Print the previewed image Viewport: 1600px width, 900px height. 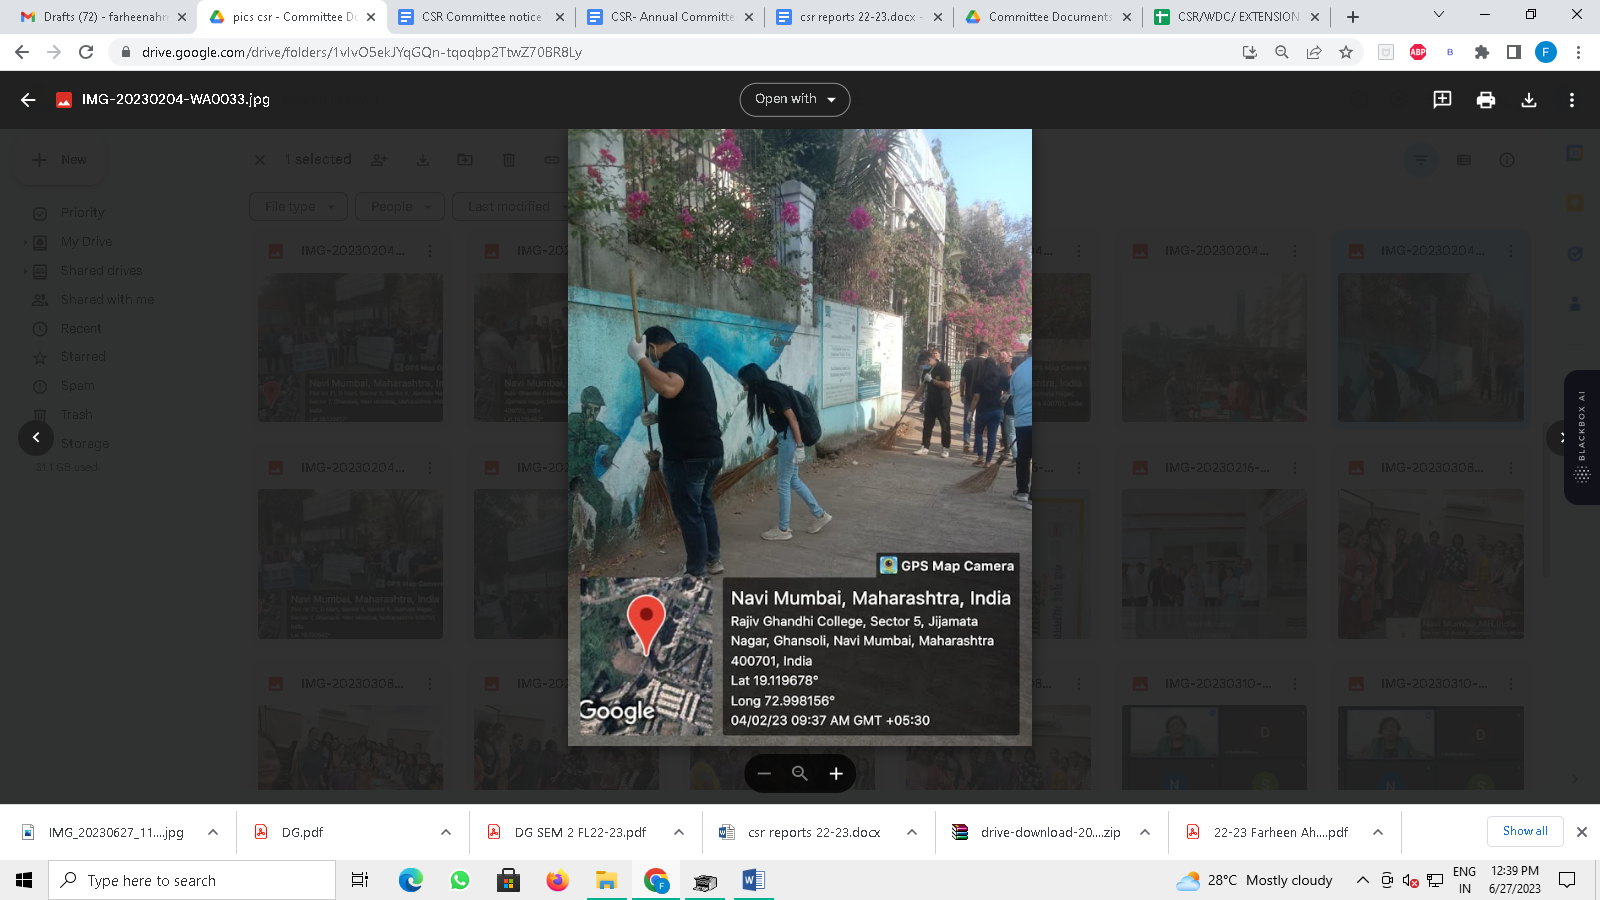[x=1486, y=99]
